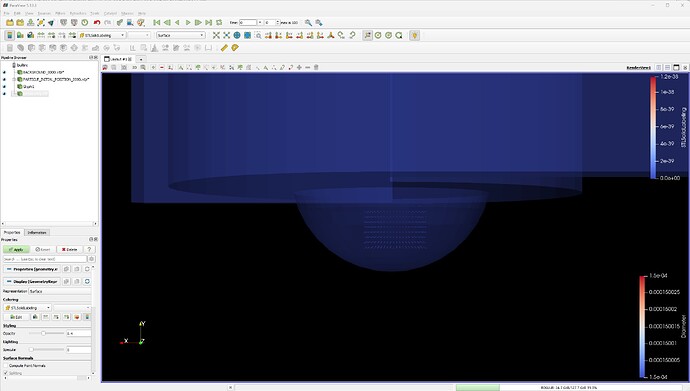Click the Zoom to Data icon
The width and height of the screenshot is (690, 391).
click(x=227, y=35)
